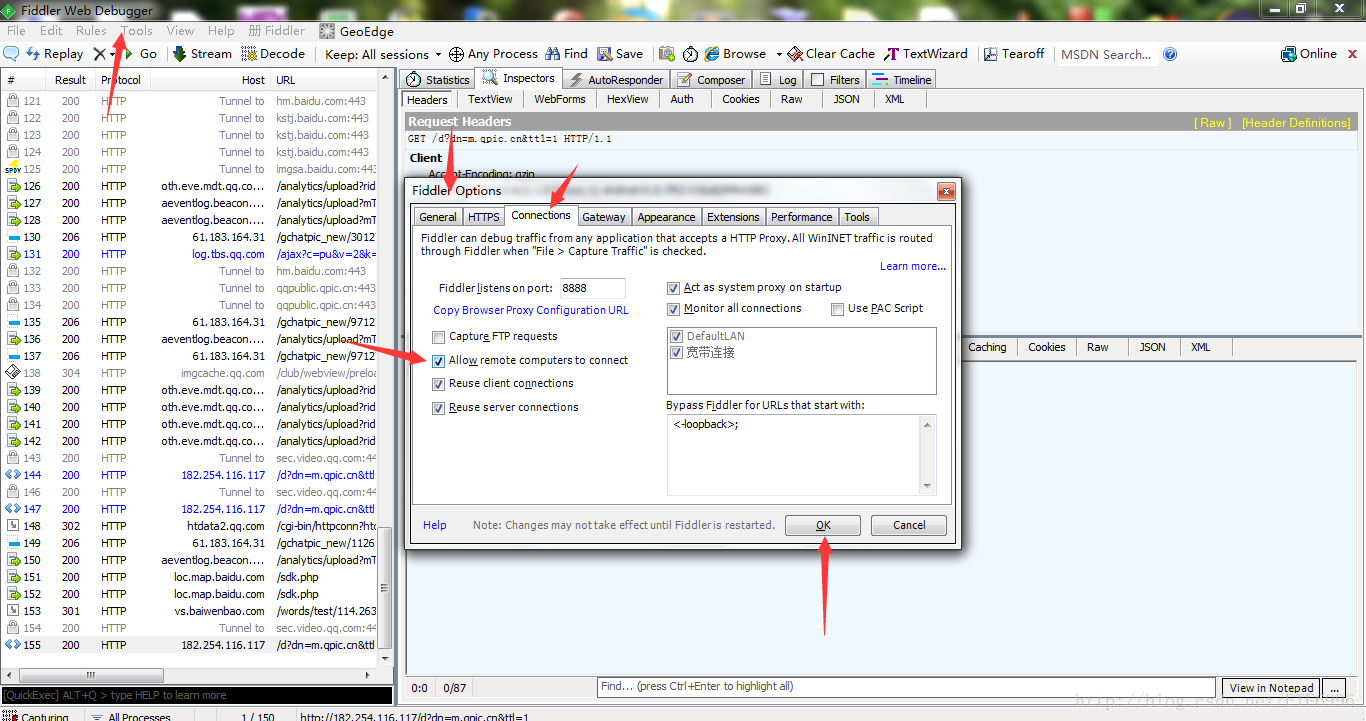Open the GeoEdge menu icon

[356, 31]
